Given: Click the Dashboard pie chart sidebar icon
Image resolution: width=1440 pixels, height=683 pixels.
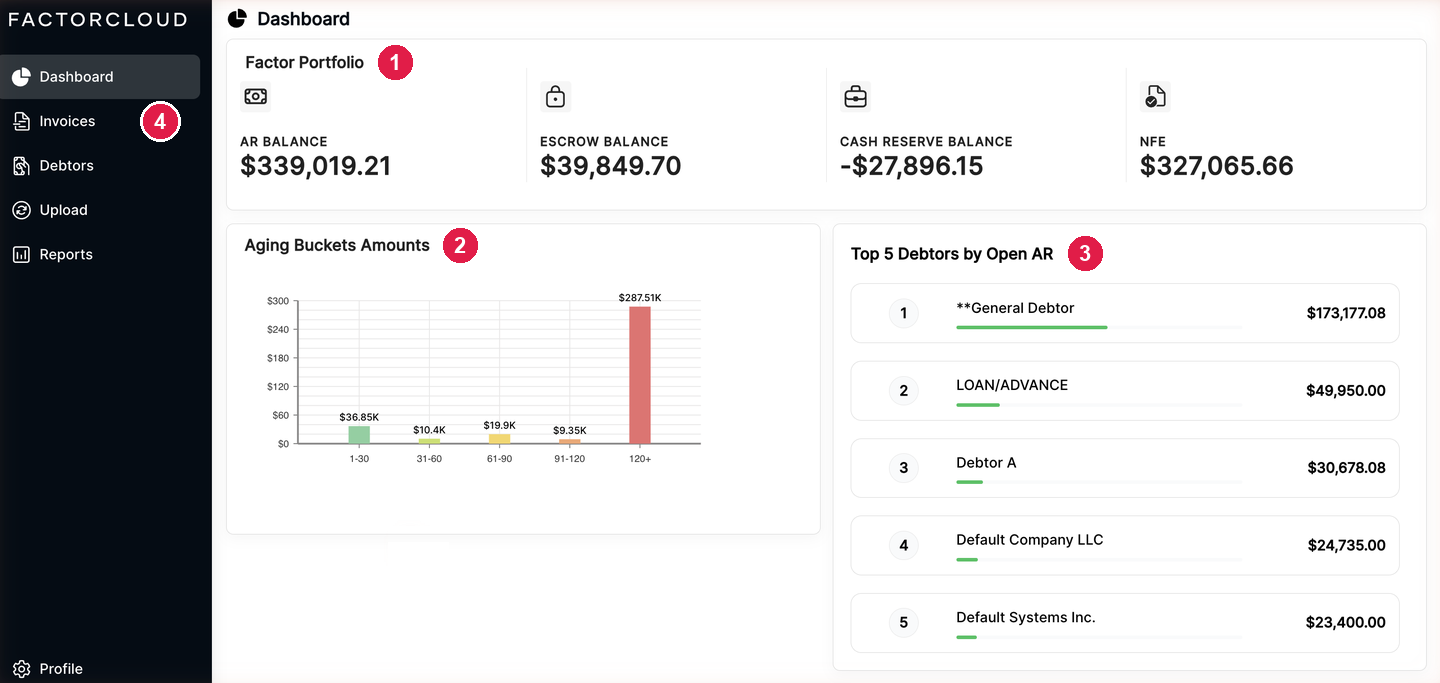Looking at the screenshot, I should tap(21, 77).
